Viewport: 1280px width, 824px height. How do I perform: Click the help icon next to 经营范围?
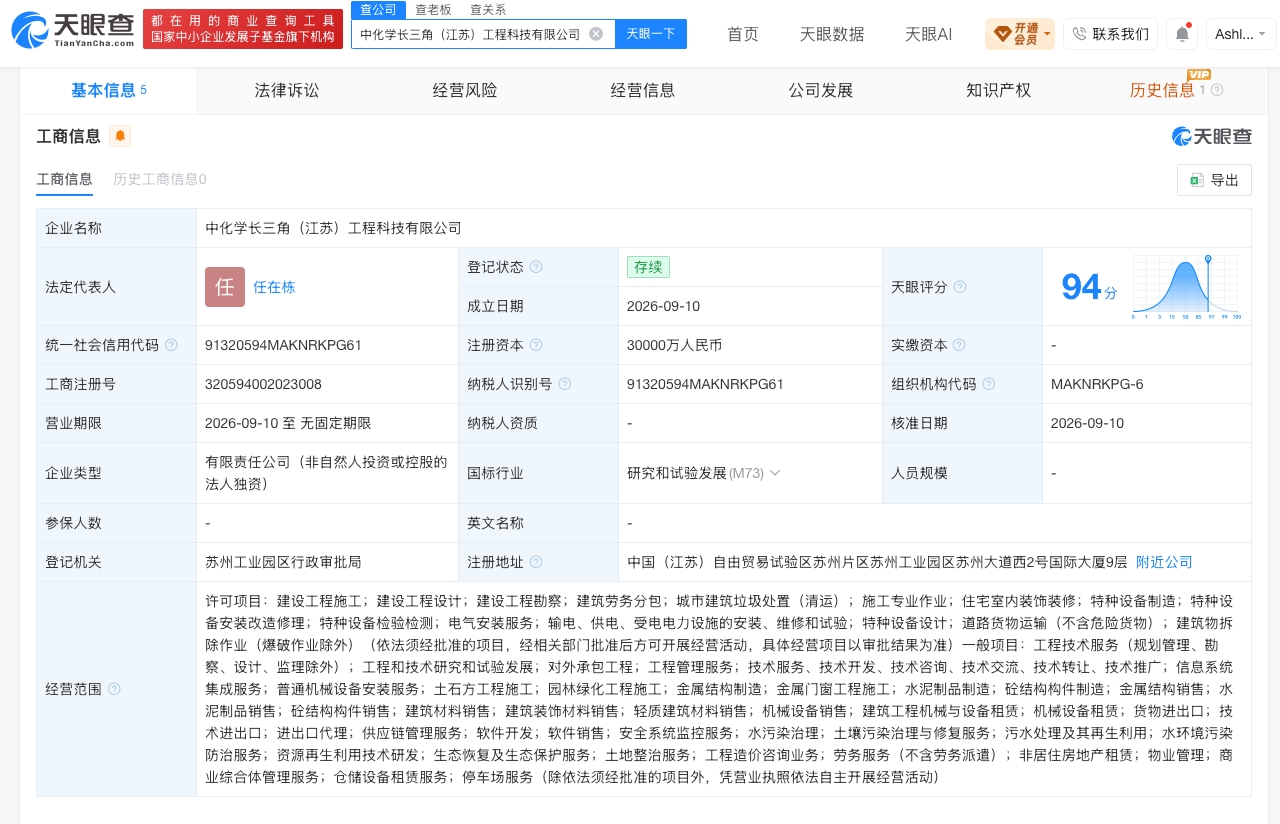[114, 689]
